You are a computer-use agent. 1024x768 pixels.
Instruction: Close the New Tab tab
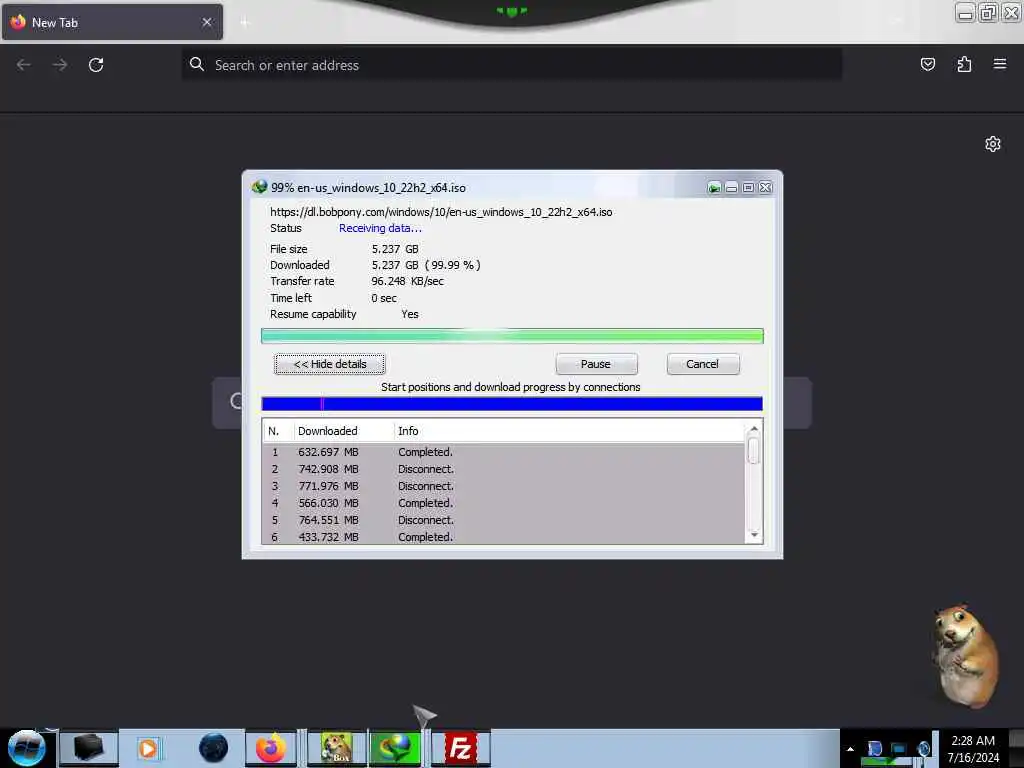[x=207, y=22]
